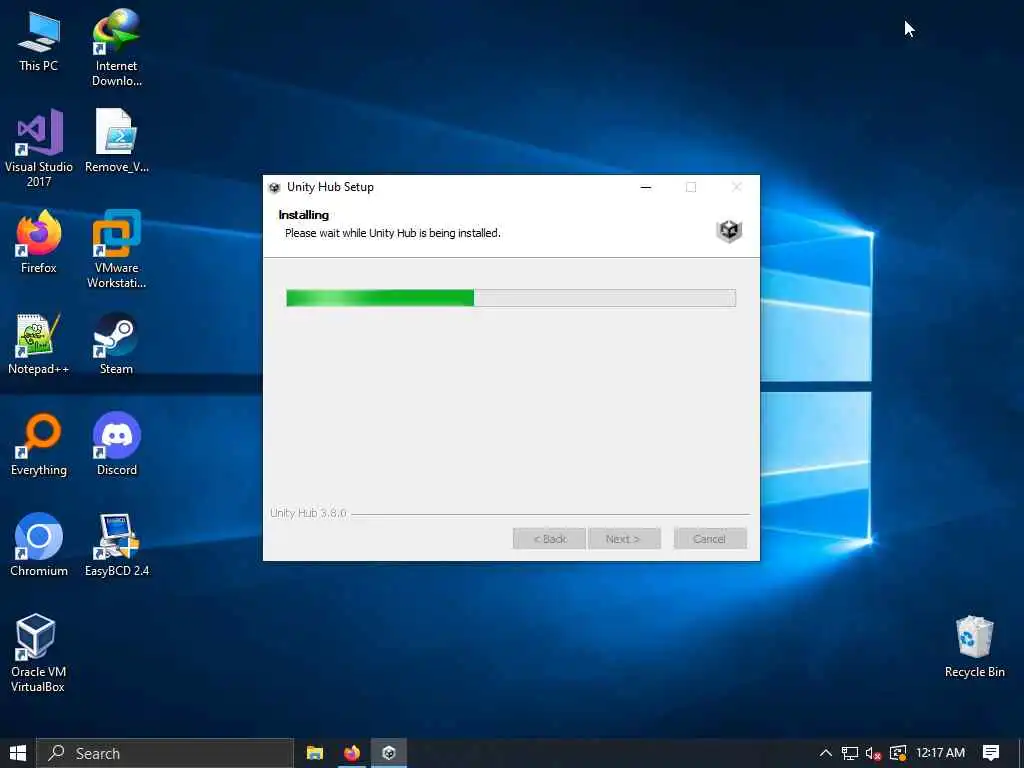Select Steam desktop shortcut
This screenshot has height=768, width=1024.
coord(116,344)
